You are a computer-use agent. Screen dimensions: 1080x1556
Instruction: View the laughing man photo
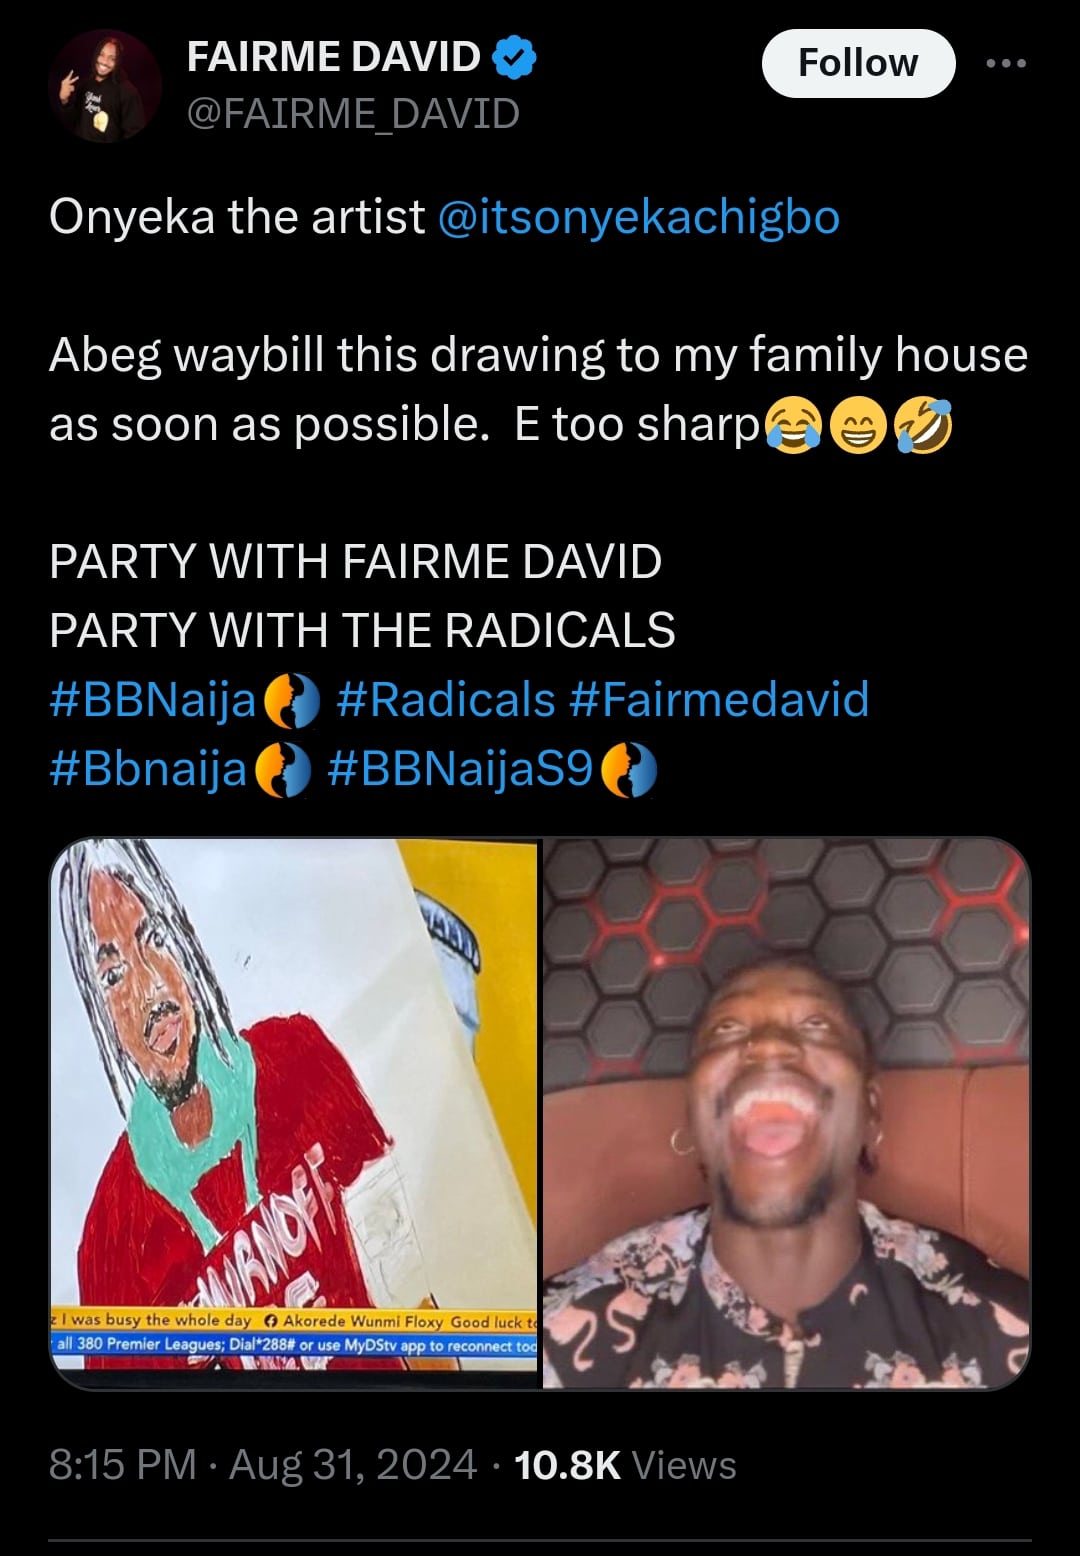pos(786,1112)
